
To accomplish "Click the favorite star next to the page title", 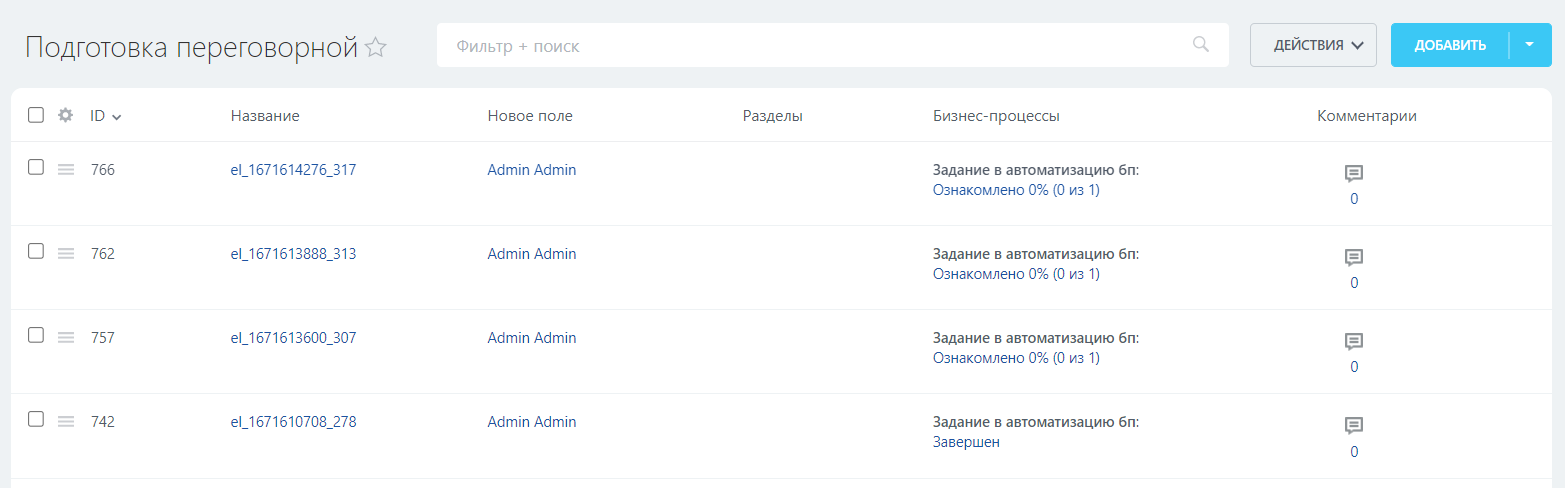I will pos(376,47).
